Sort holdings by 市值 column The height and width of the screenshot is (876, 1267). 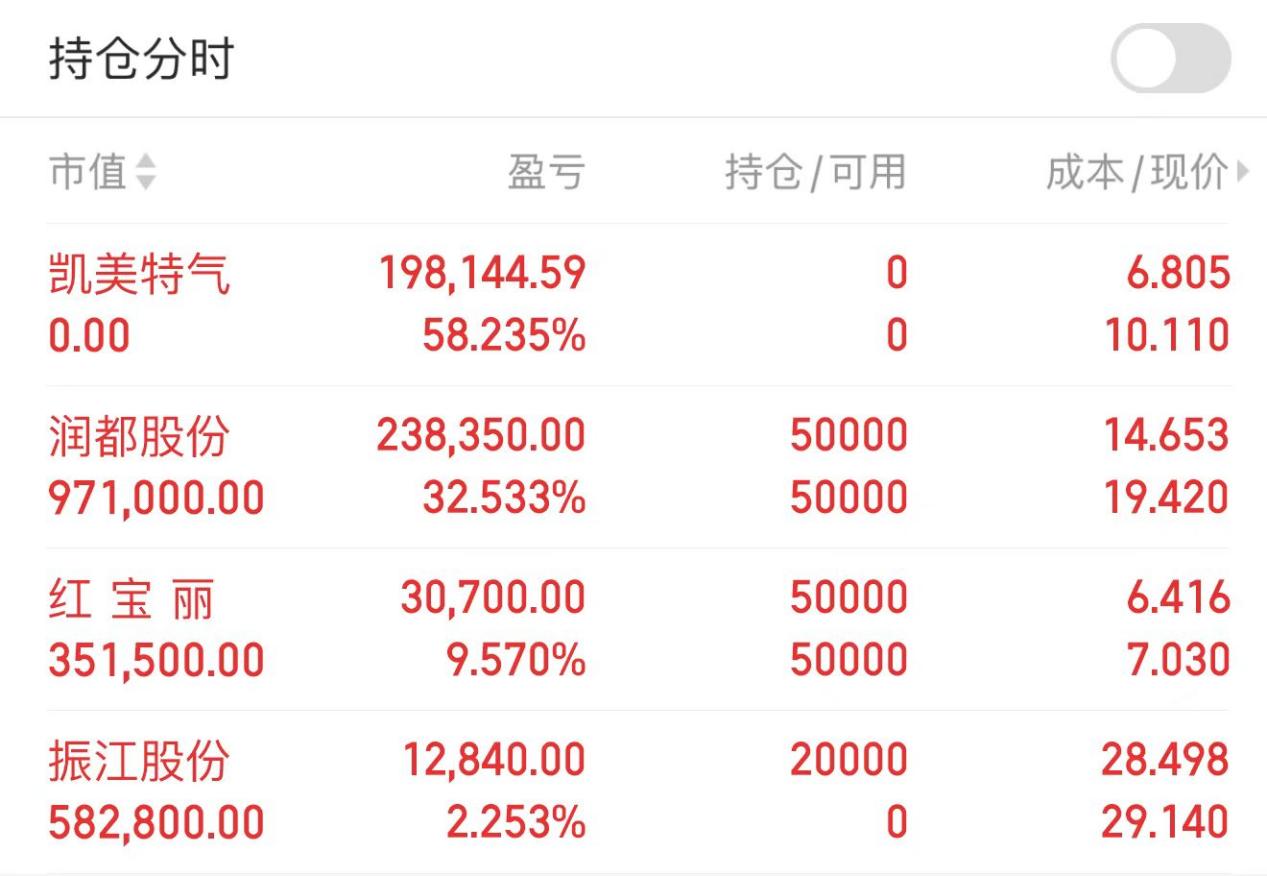coord(86,172)
